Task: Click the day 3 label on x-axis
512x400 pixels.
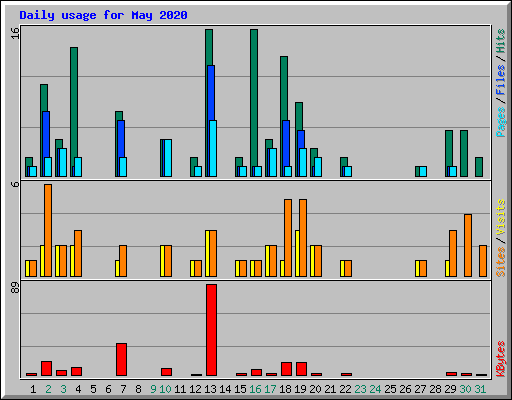Action: point(63,389)
